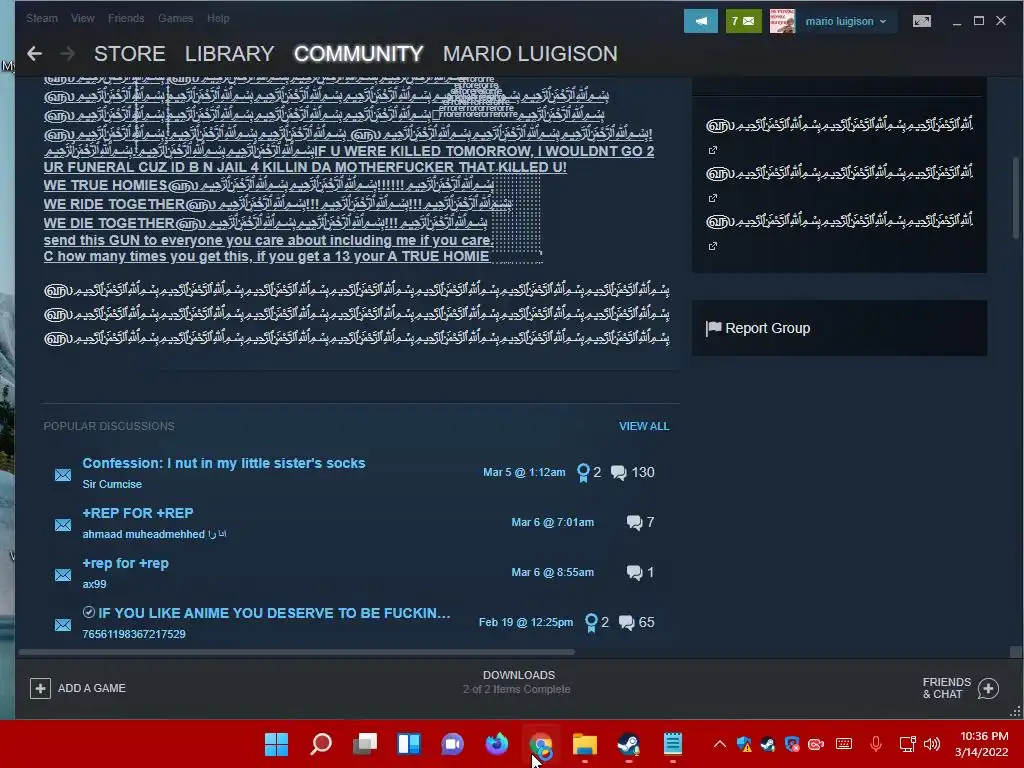The image size is (1024, 768).
Task: Open the Windows Start menu
Action: [276, 744]
